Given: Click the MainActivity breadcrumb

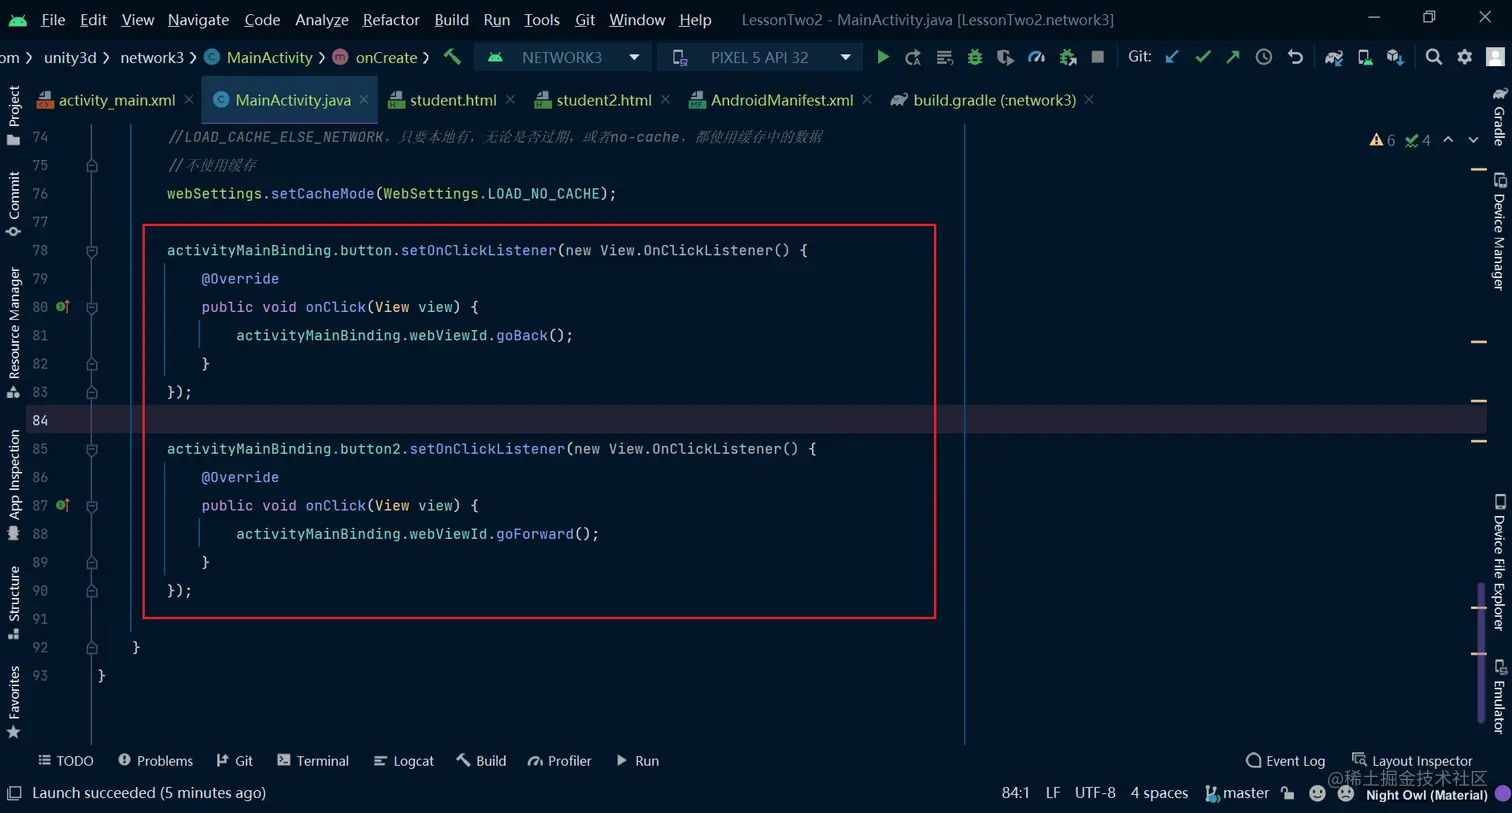Looking at the screenshot, I should (x=259, y=57).
